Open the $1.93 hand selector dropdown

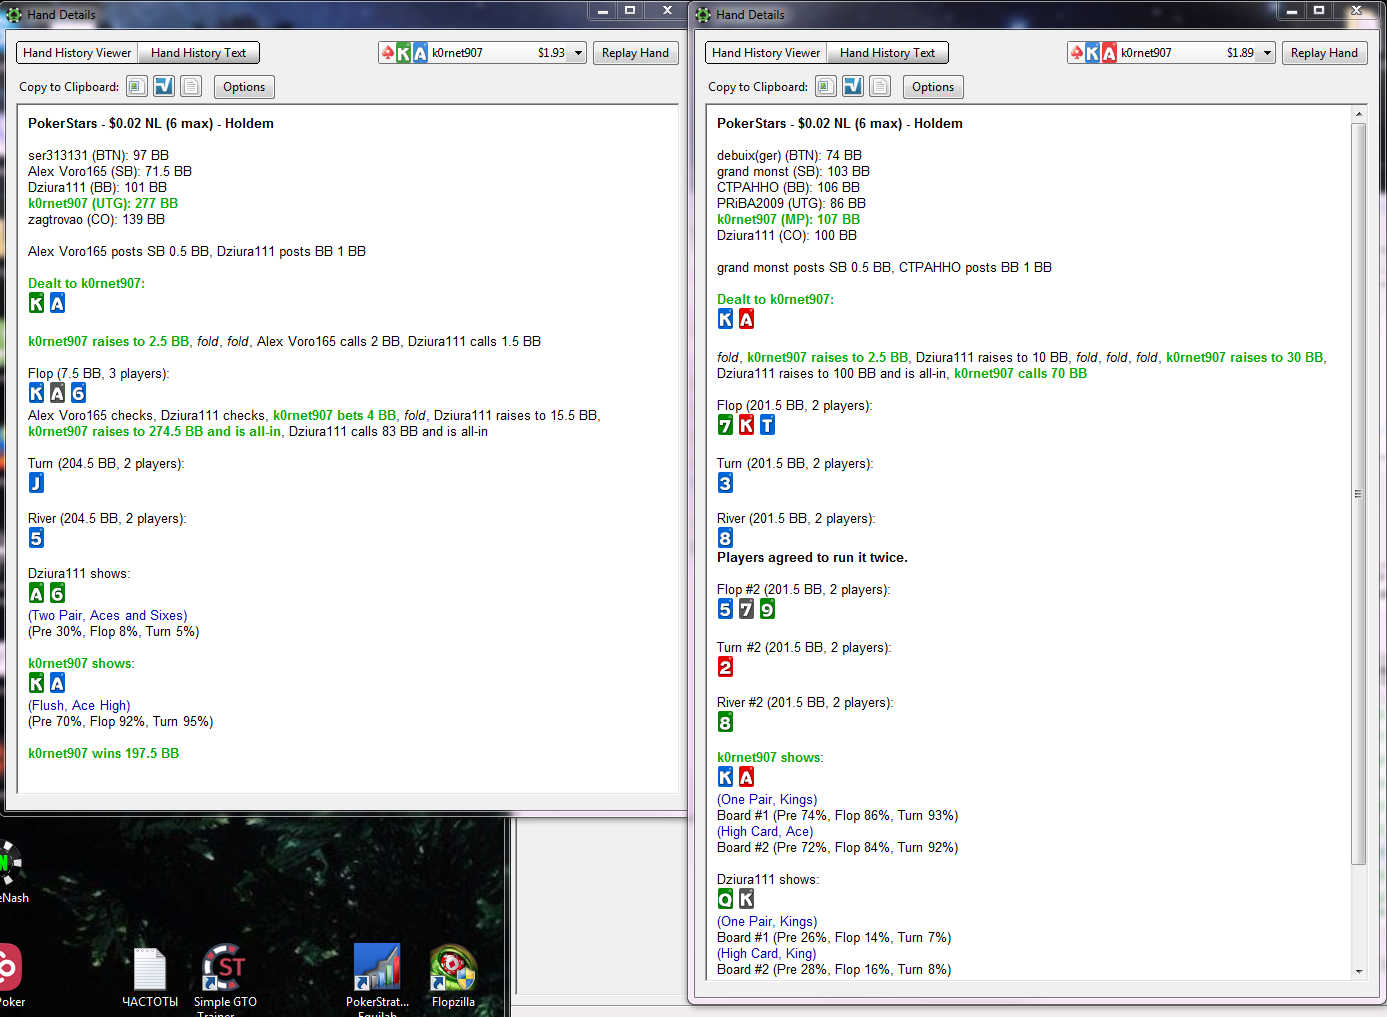coord(578,53)
